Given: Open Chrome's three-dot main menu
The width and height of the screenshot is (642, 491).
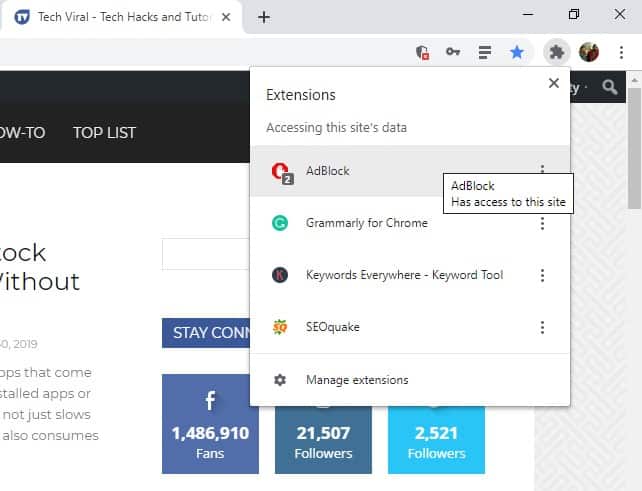Looking at the screenshot, I should coord(622,52).
